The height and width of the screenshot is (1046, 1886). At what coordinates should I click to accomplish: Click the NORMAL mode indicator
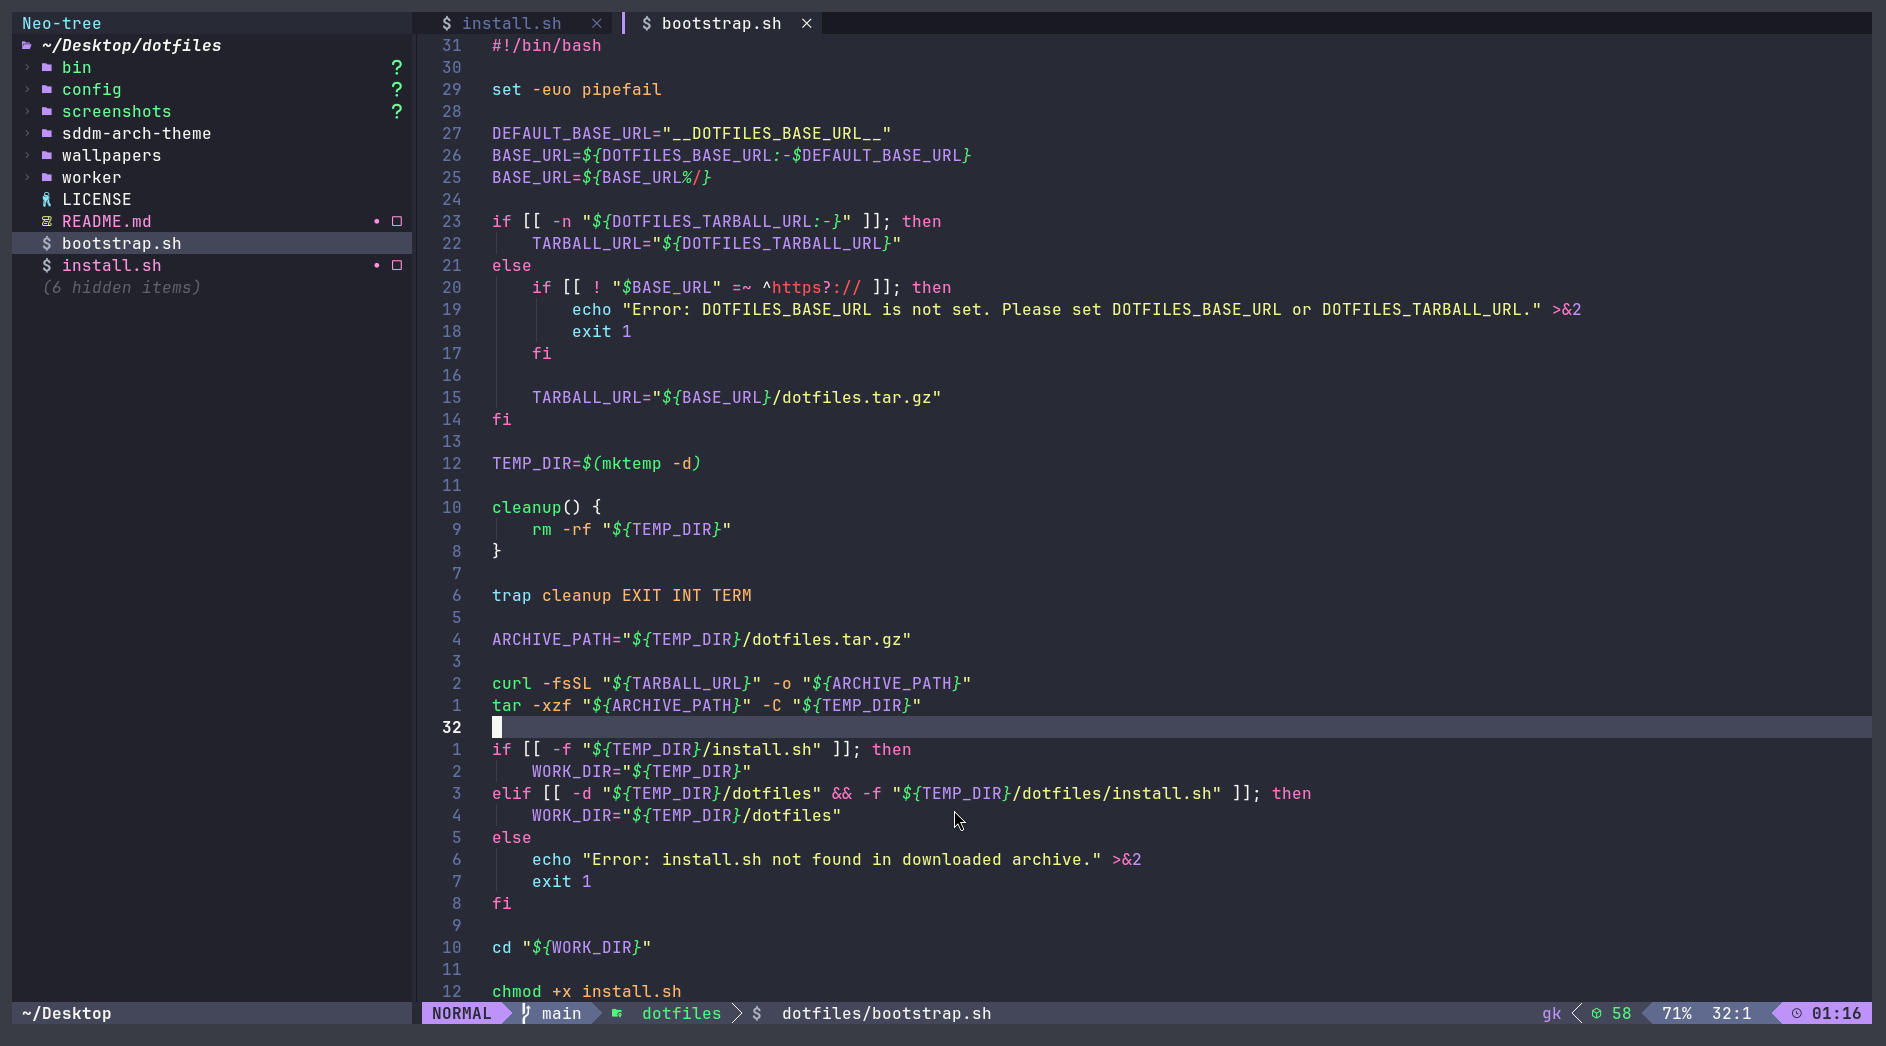[x=461, y=1014]
